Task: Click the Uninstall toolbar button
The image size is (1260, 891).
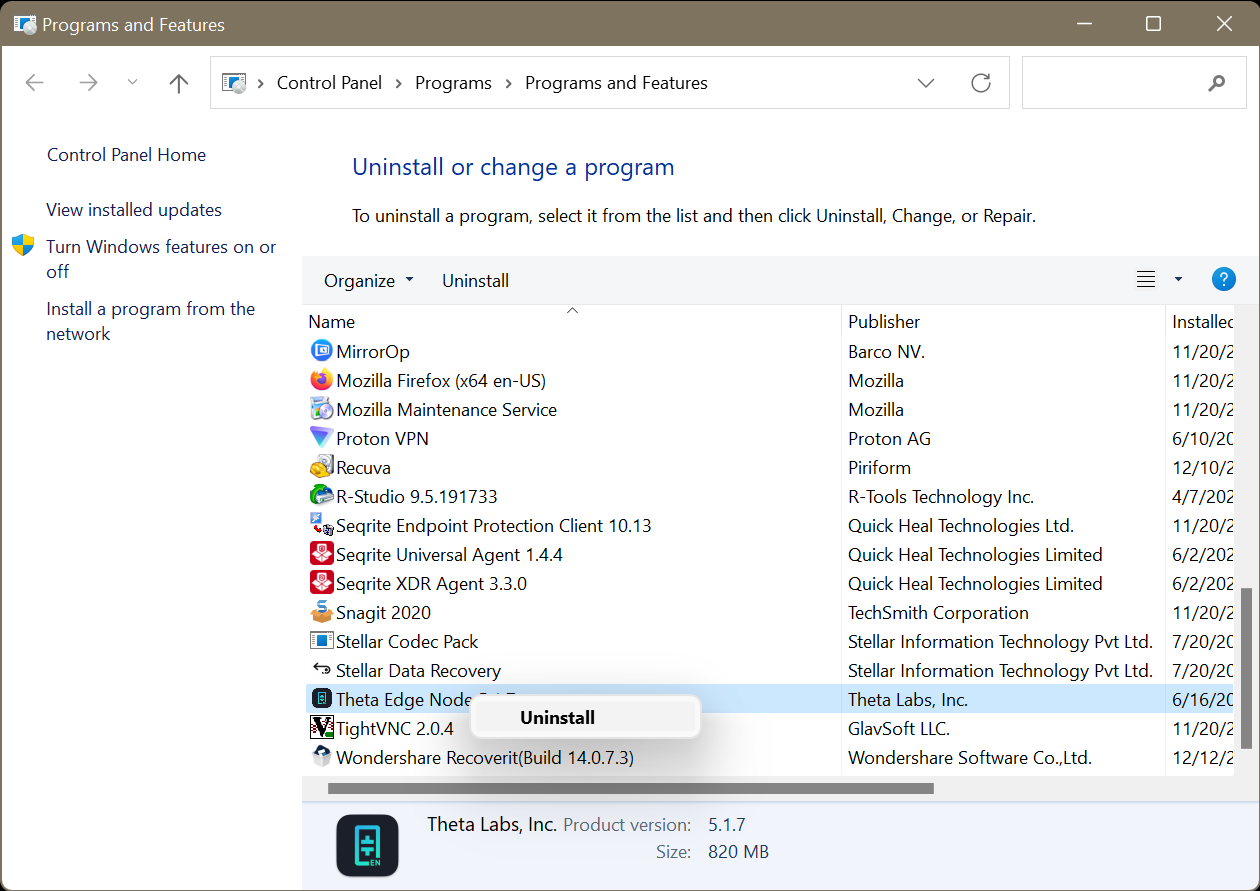Action: (476, 281)
